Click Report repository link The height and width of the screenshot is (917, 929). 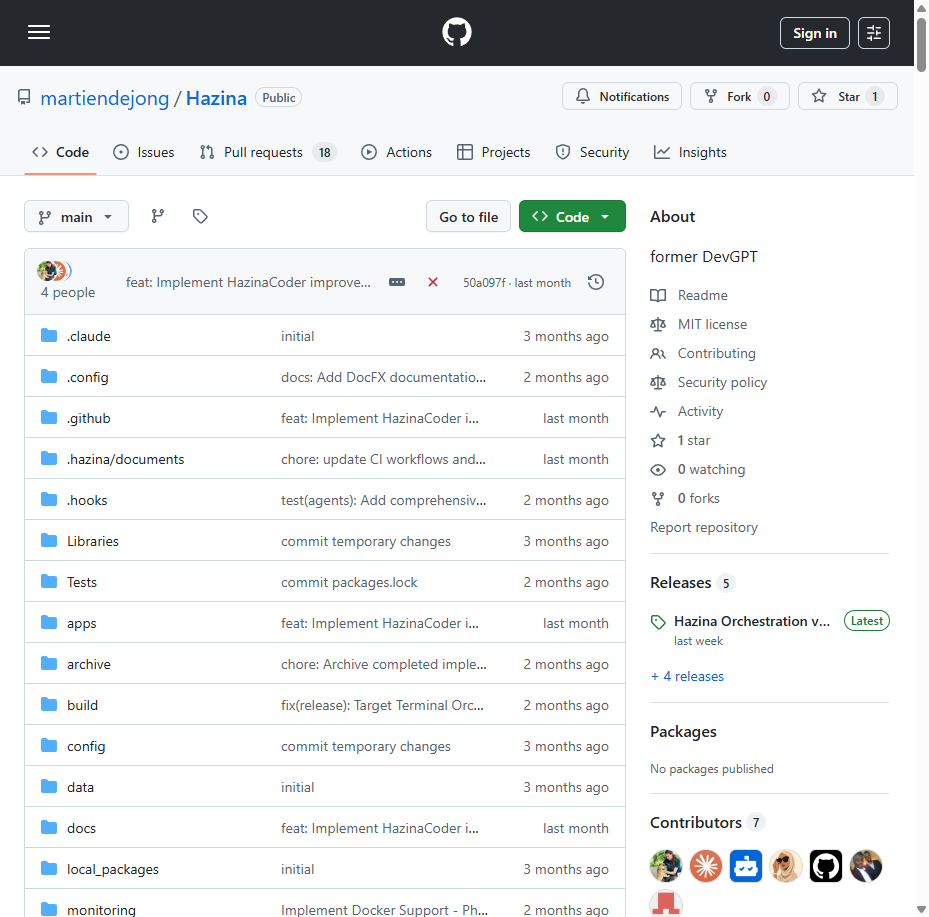(704, 527)
